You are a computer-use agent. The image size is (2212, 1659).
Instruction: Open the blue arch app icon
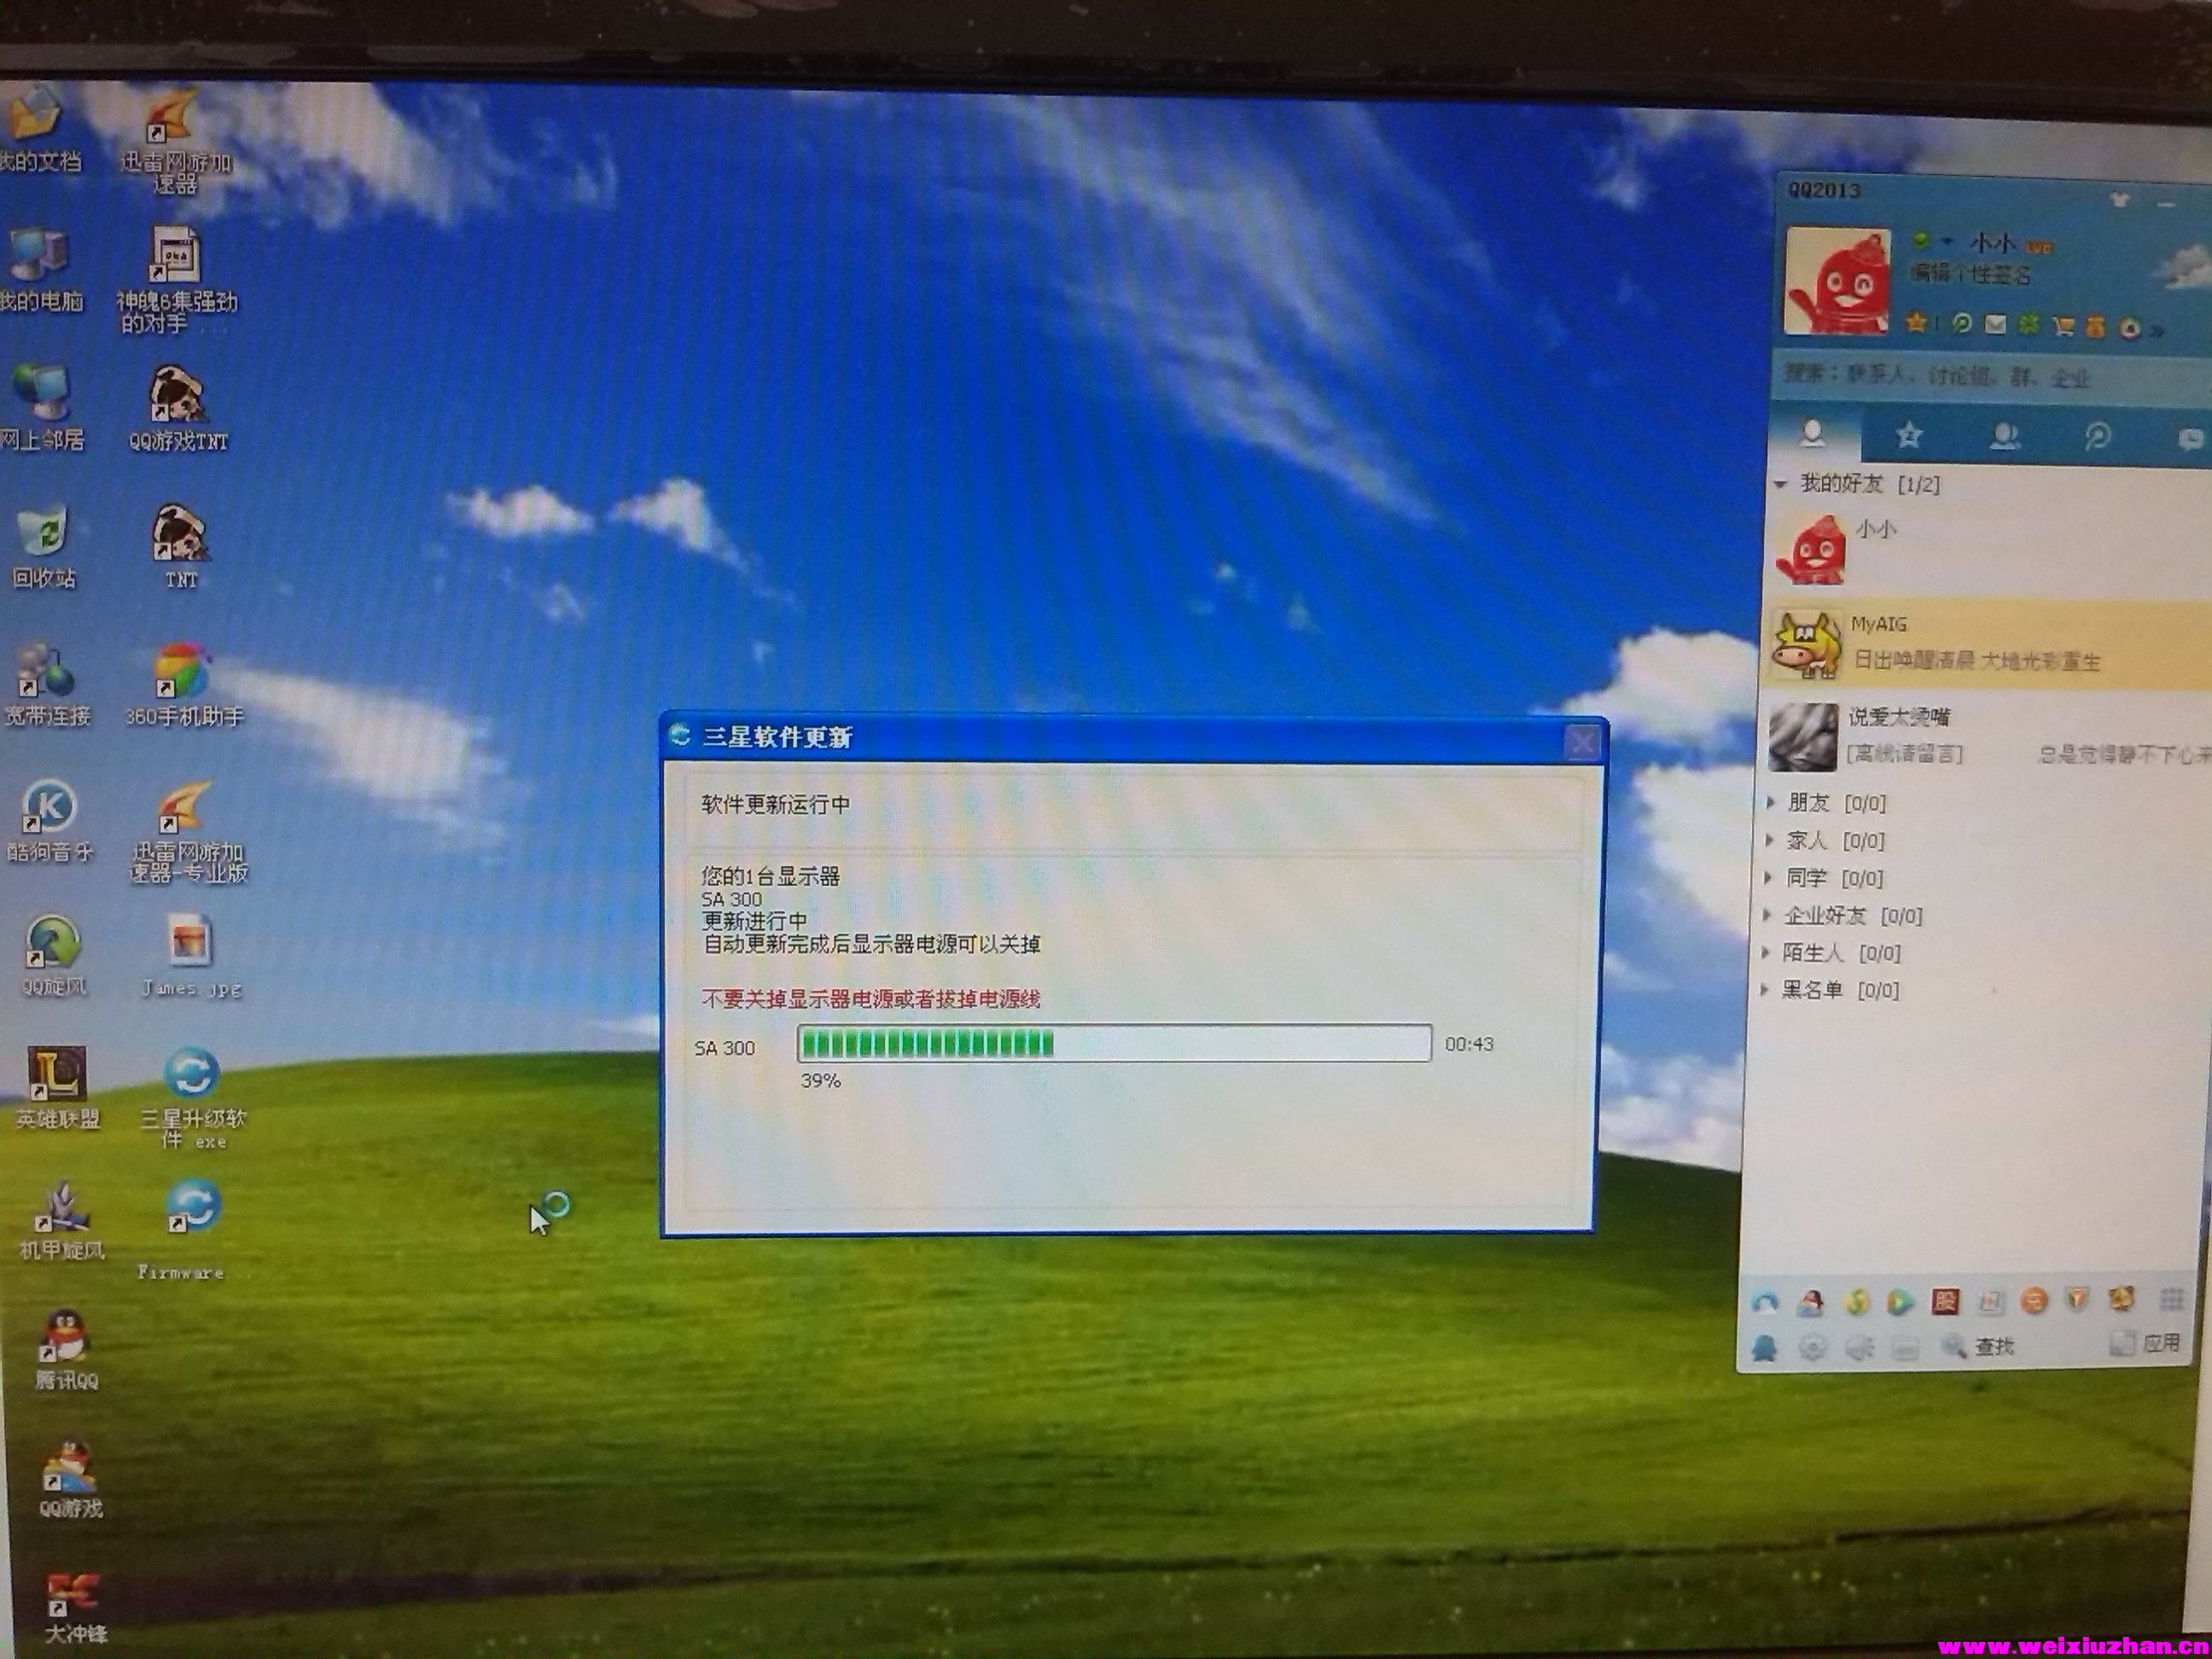(x=1766, y=1304)
